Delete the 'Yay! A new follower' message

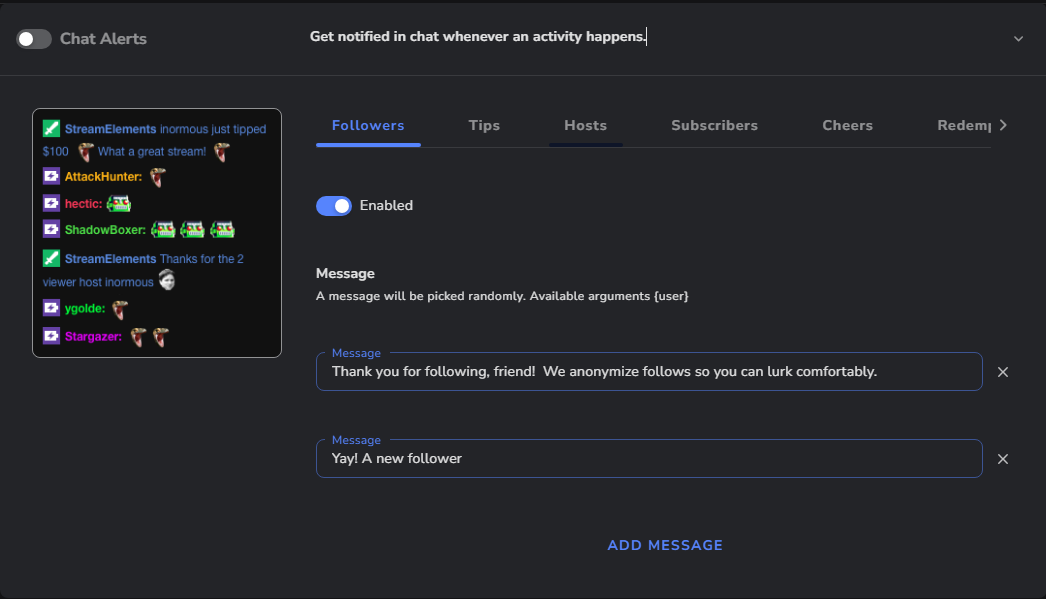[1003, 459]
